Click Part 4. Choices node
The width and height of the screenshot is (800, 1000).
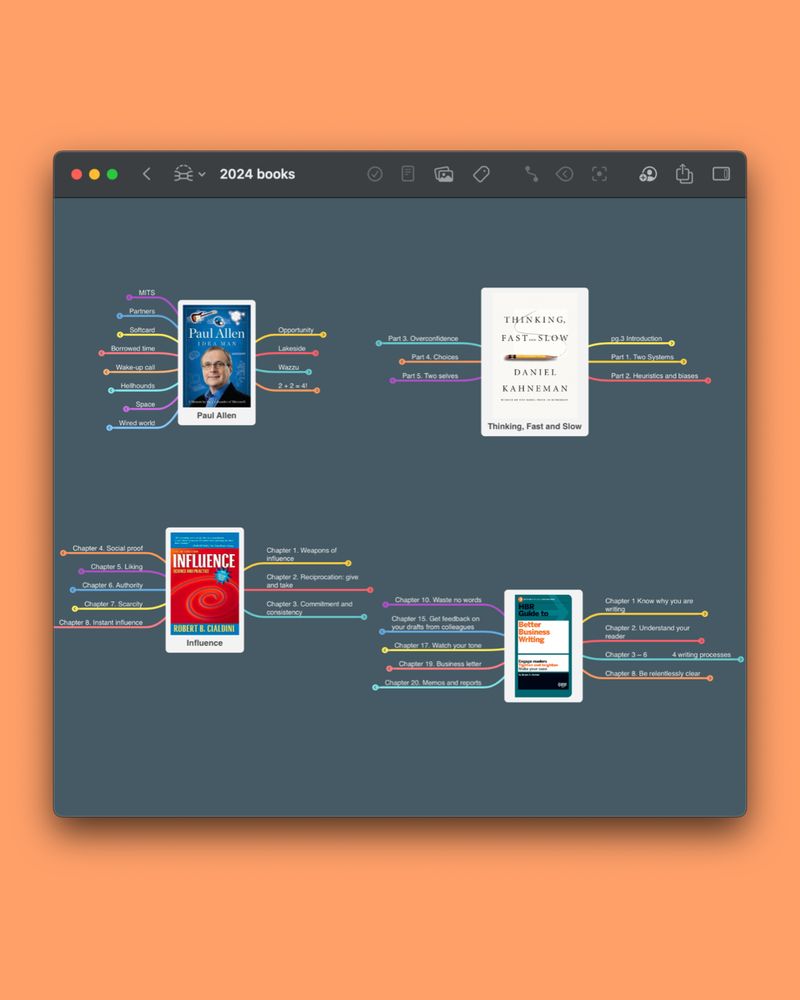pos(434,357)
